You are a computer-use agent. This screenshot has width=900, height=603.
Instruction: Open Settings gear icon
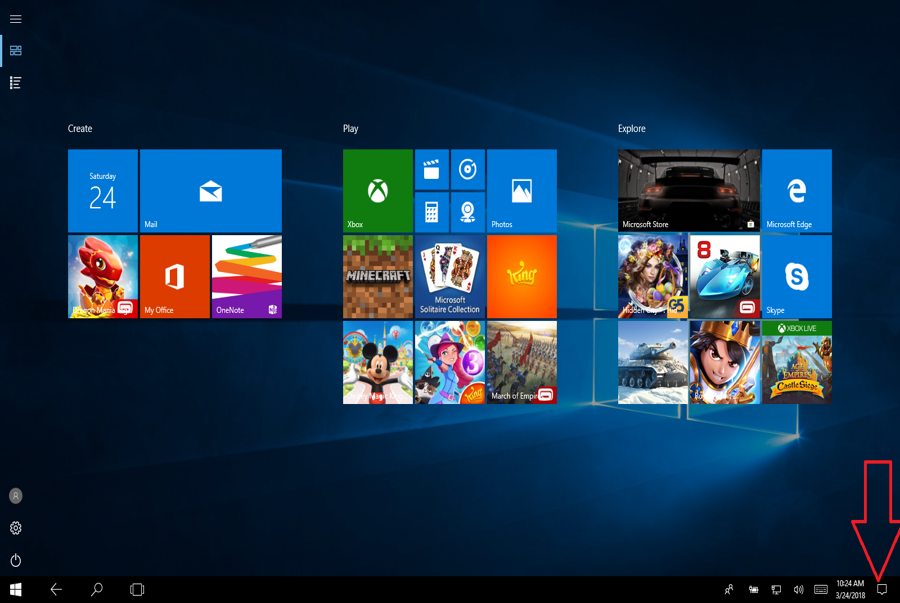[15, 528]
